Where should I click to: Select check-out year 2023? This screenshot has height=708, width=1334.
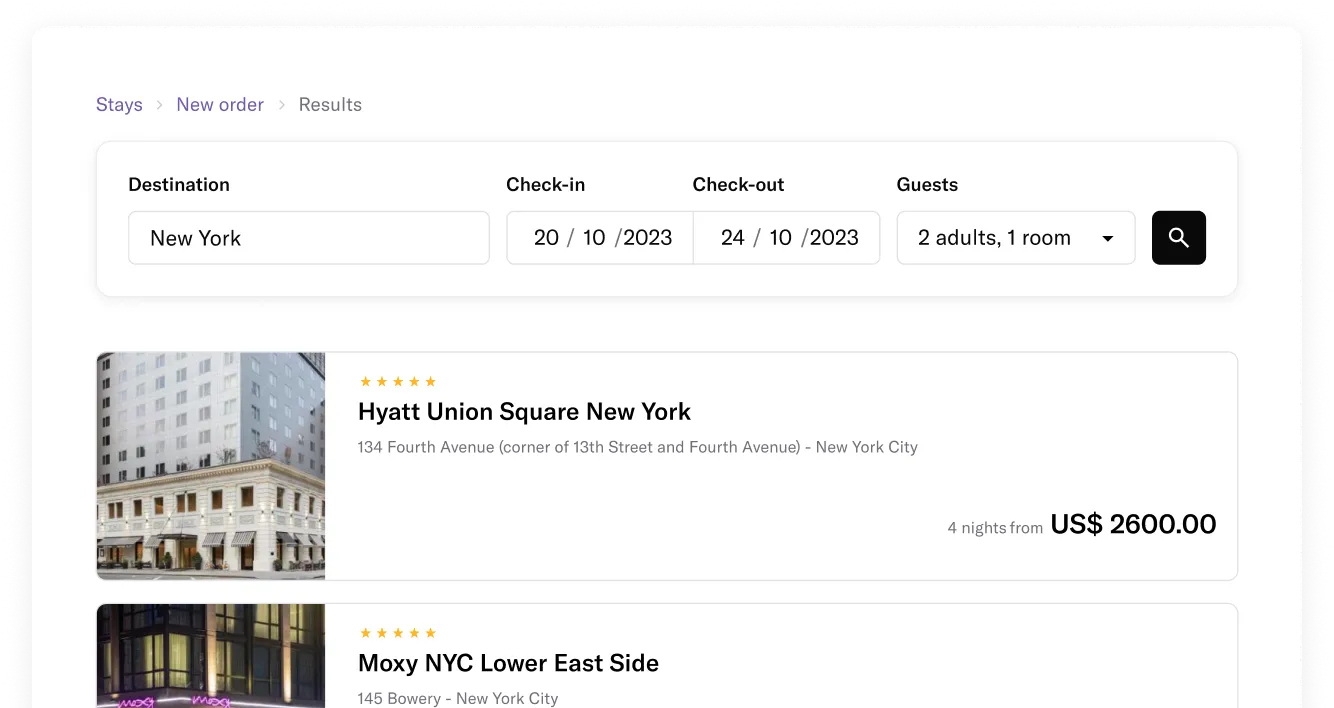pos(834,238)
